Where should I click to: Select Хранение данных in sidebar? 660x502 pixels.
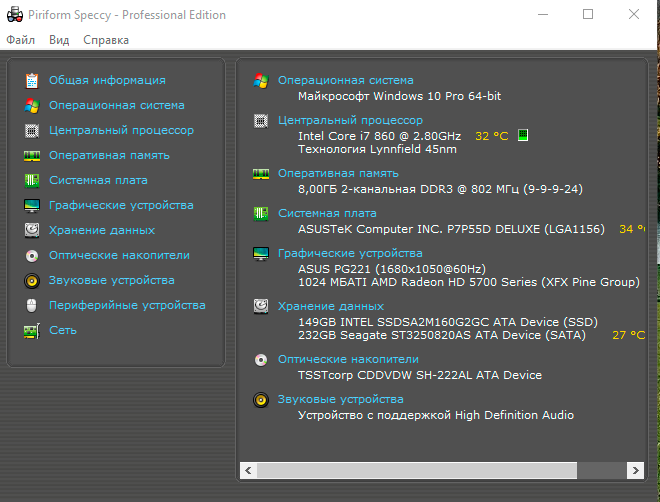coord(102,230)
